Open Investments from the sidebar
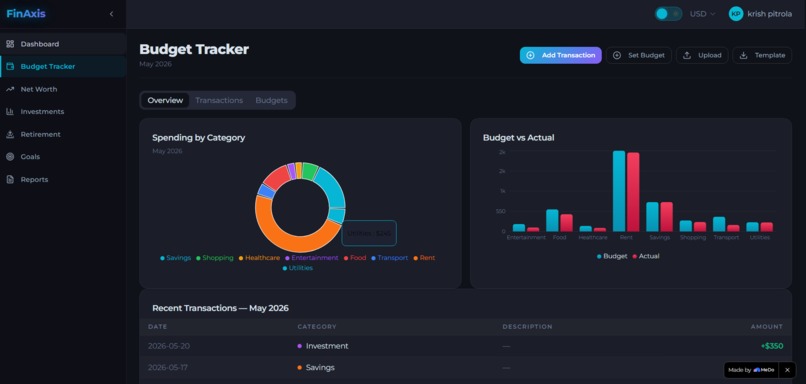Viewport: 806px width, 384px height. 63,112
